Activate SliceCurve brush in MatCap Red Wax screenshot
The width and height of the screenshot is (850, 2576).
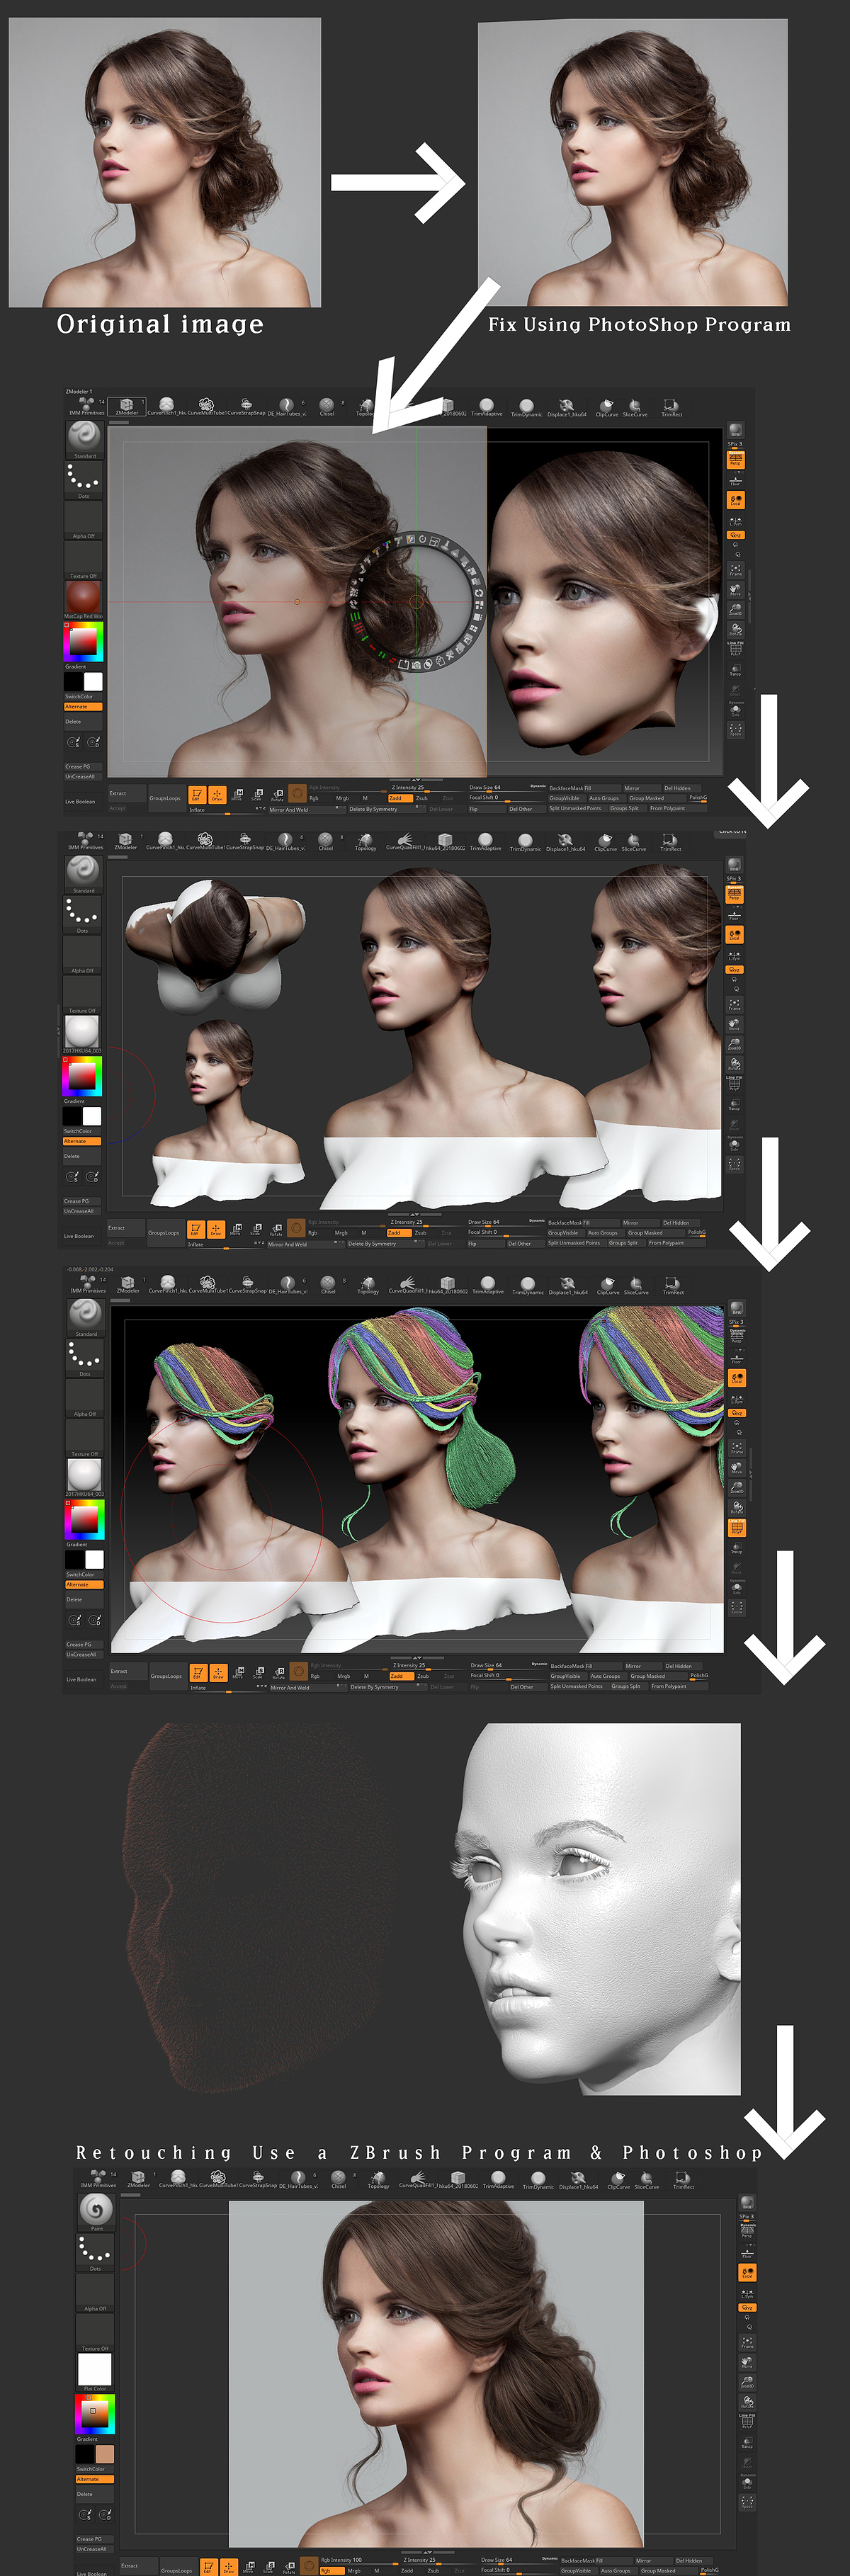click(635, 407)
